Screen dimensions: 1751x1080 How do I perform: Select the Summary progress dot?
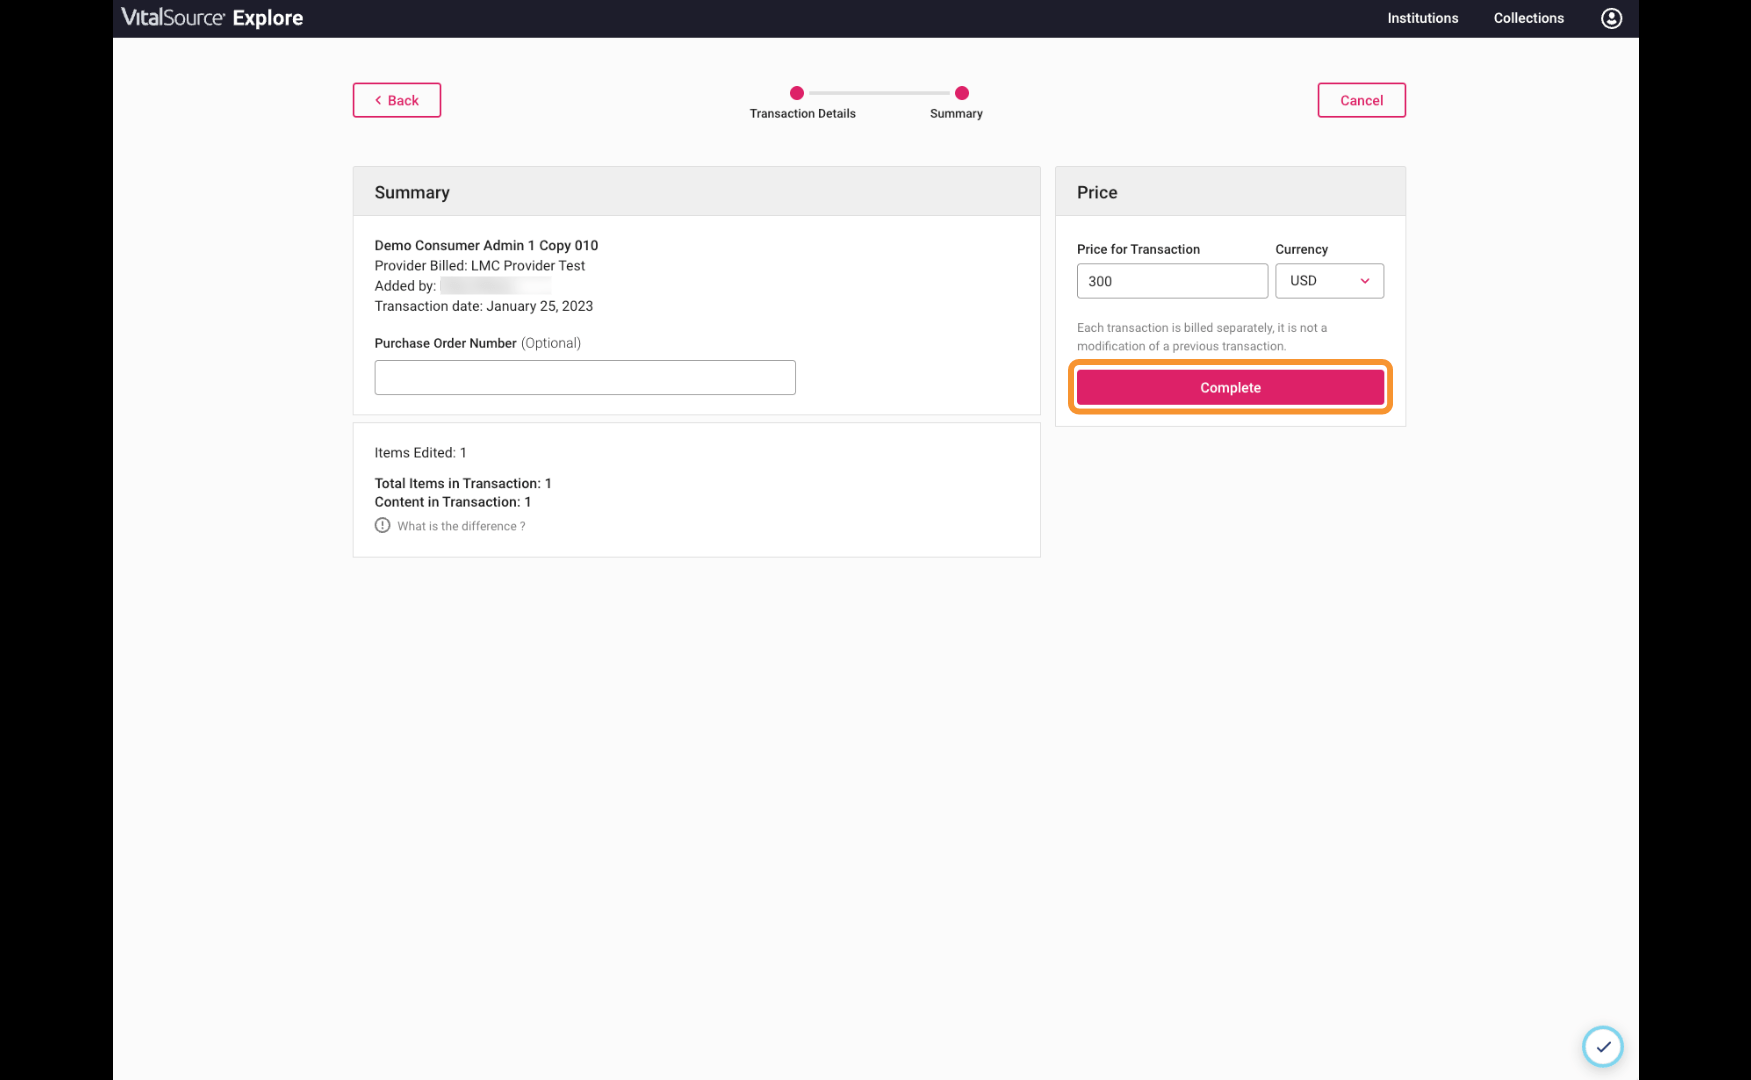click(x=961, y=92)
